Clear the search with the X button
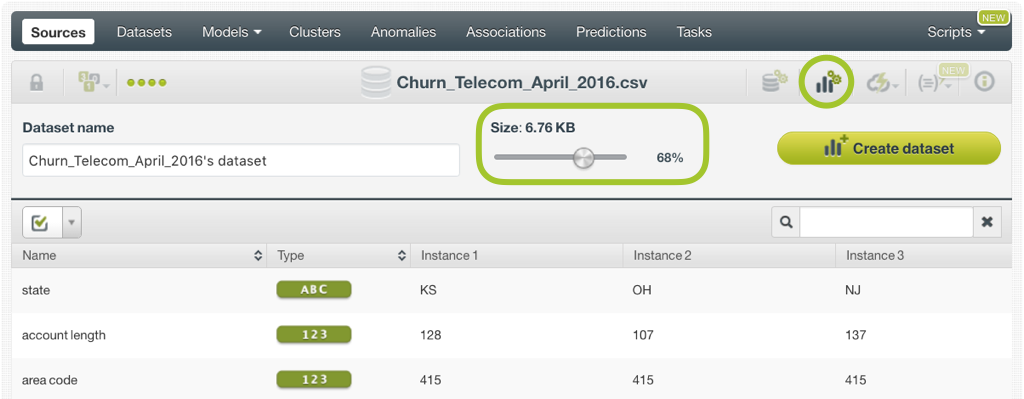Image resolution: width=1024 pixels, height=399 pixels. tap(987, 223)
